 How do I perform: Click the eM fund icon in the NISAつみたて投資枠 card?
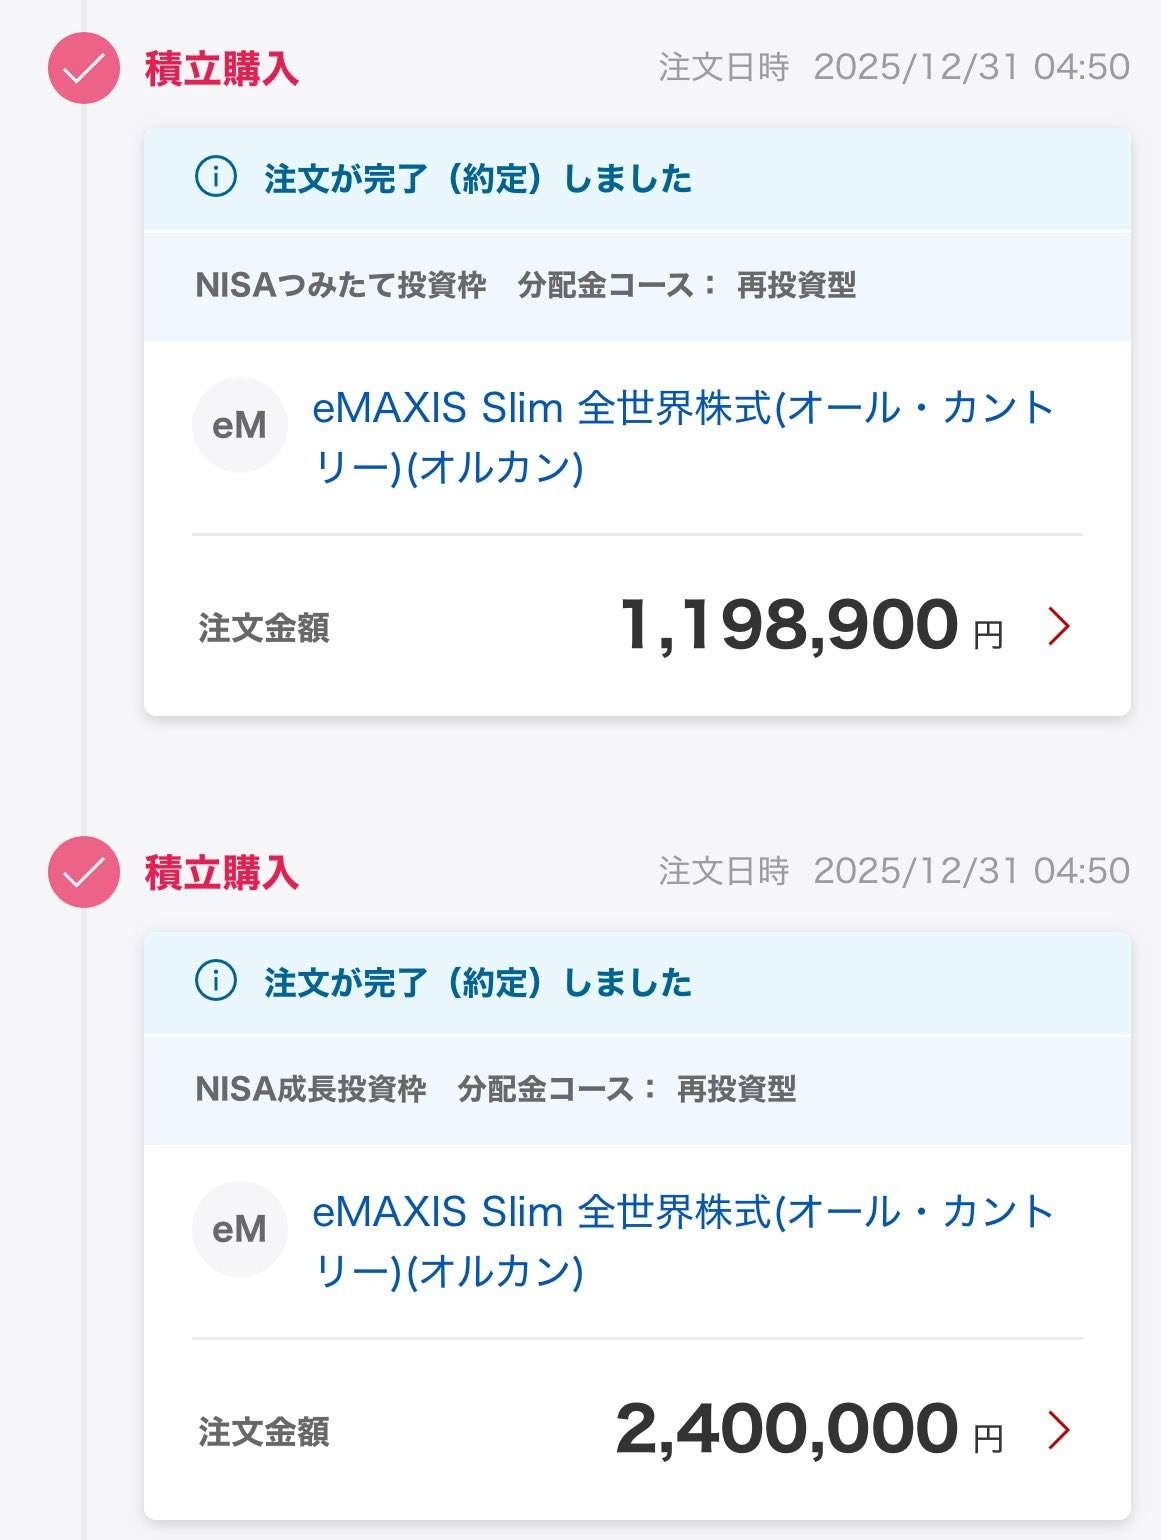pos(240,425)
